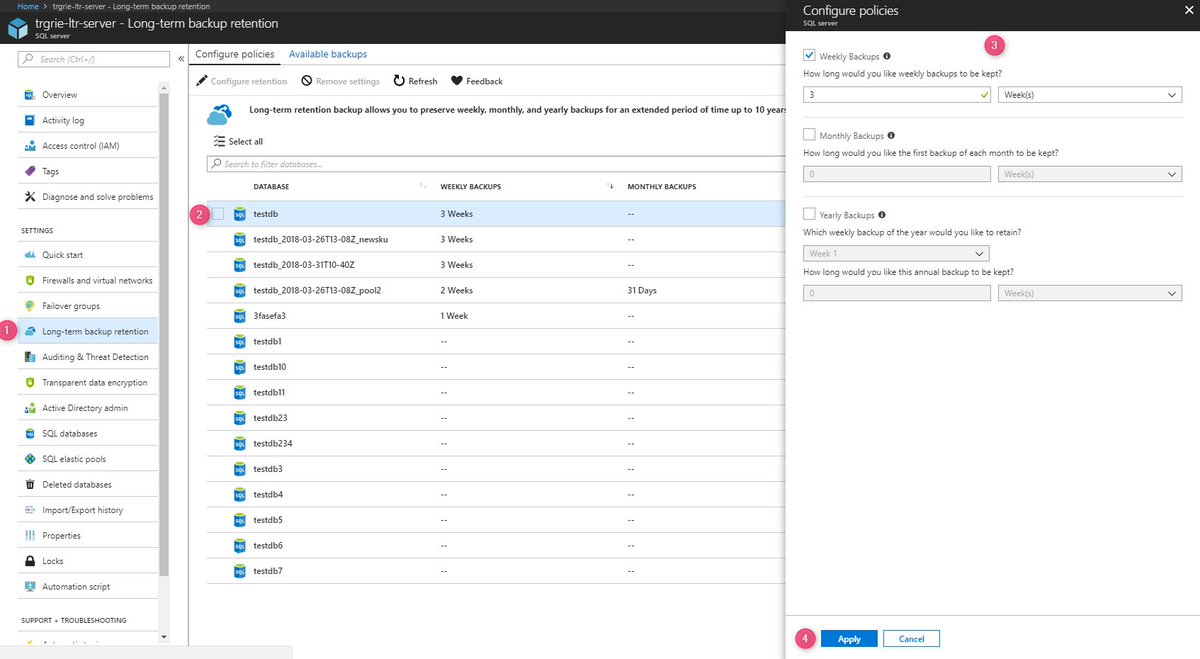This screenshot has width=1200, height=659.
Task: Select the testdb3 database row
Action: click(x=497, y=469)
